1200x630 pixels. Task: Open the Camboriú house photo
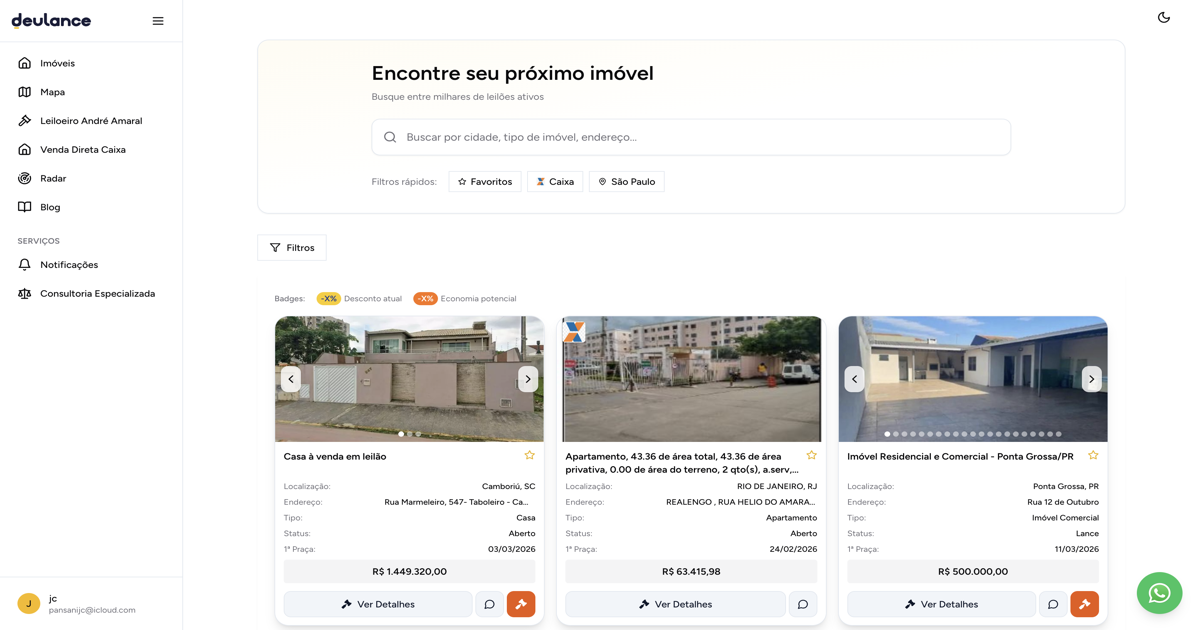click(x=409, y=379)
